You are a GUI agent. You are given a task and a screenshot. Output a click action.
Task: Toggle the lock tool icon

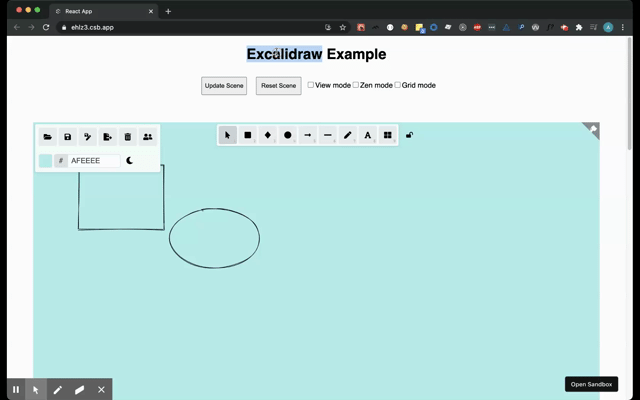coord(409,135)
